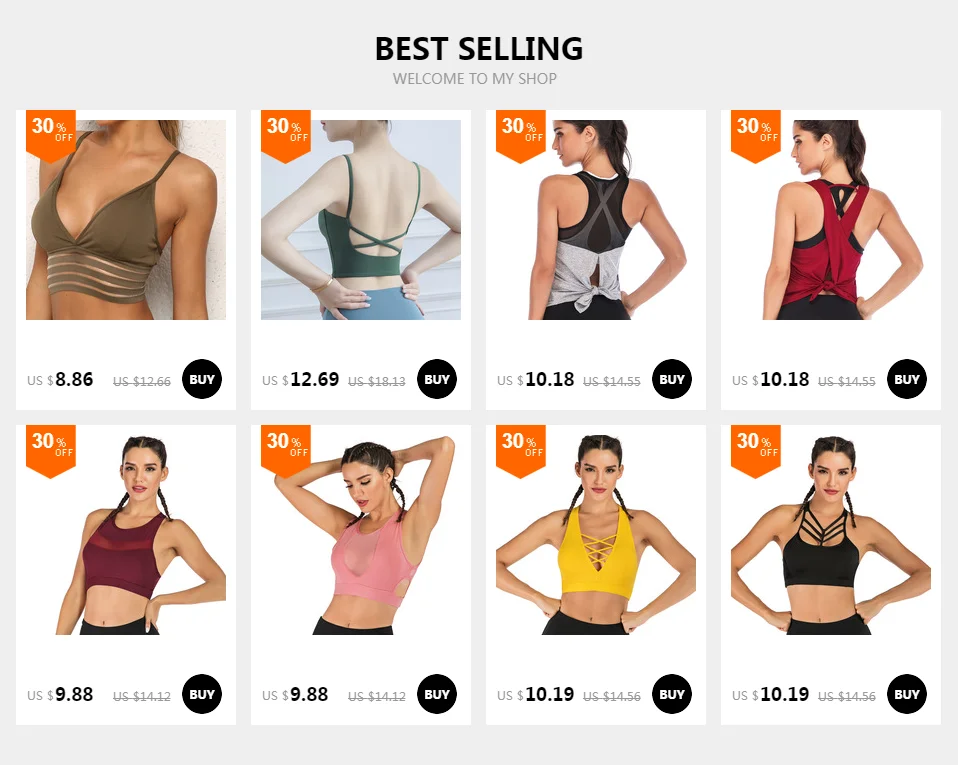View the red tie-back tank top image
The height and width of the screenshot is (765, 958).
coord(831,220)
